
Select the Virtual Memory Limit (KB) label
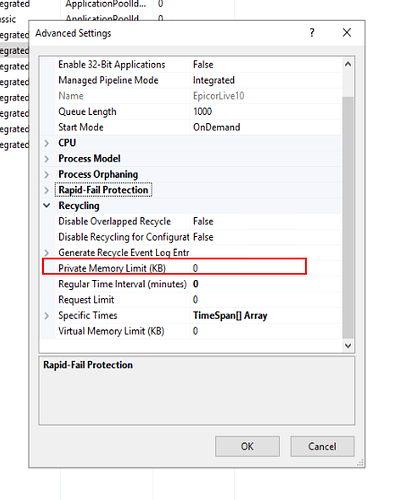click(111, 331)
